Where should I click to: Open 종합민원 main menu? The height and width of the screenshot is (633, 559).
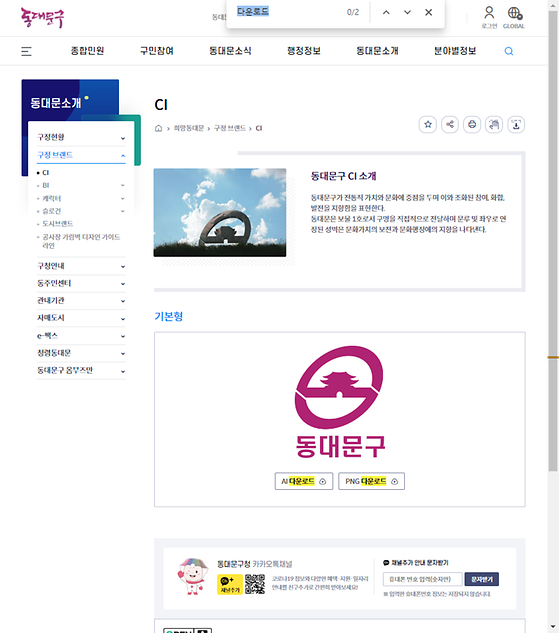click(87, 51)
